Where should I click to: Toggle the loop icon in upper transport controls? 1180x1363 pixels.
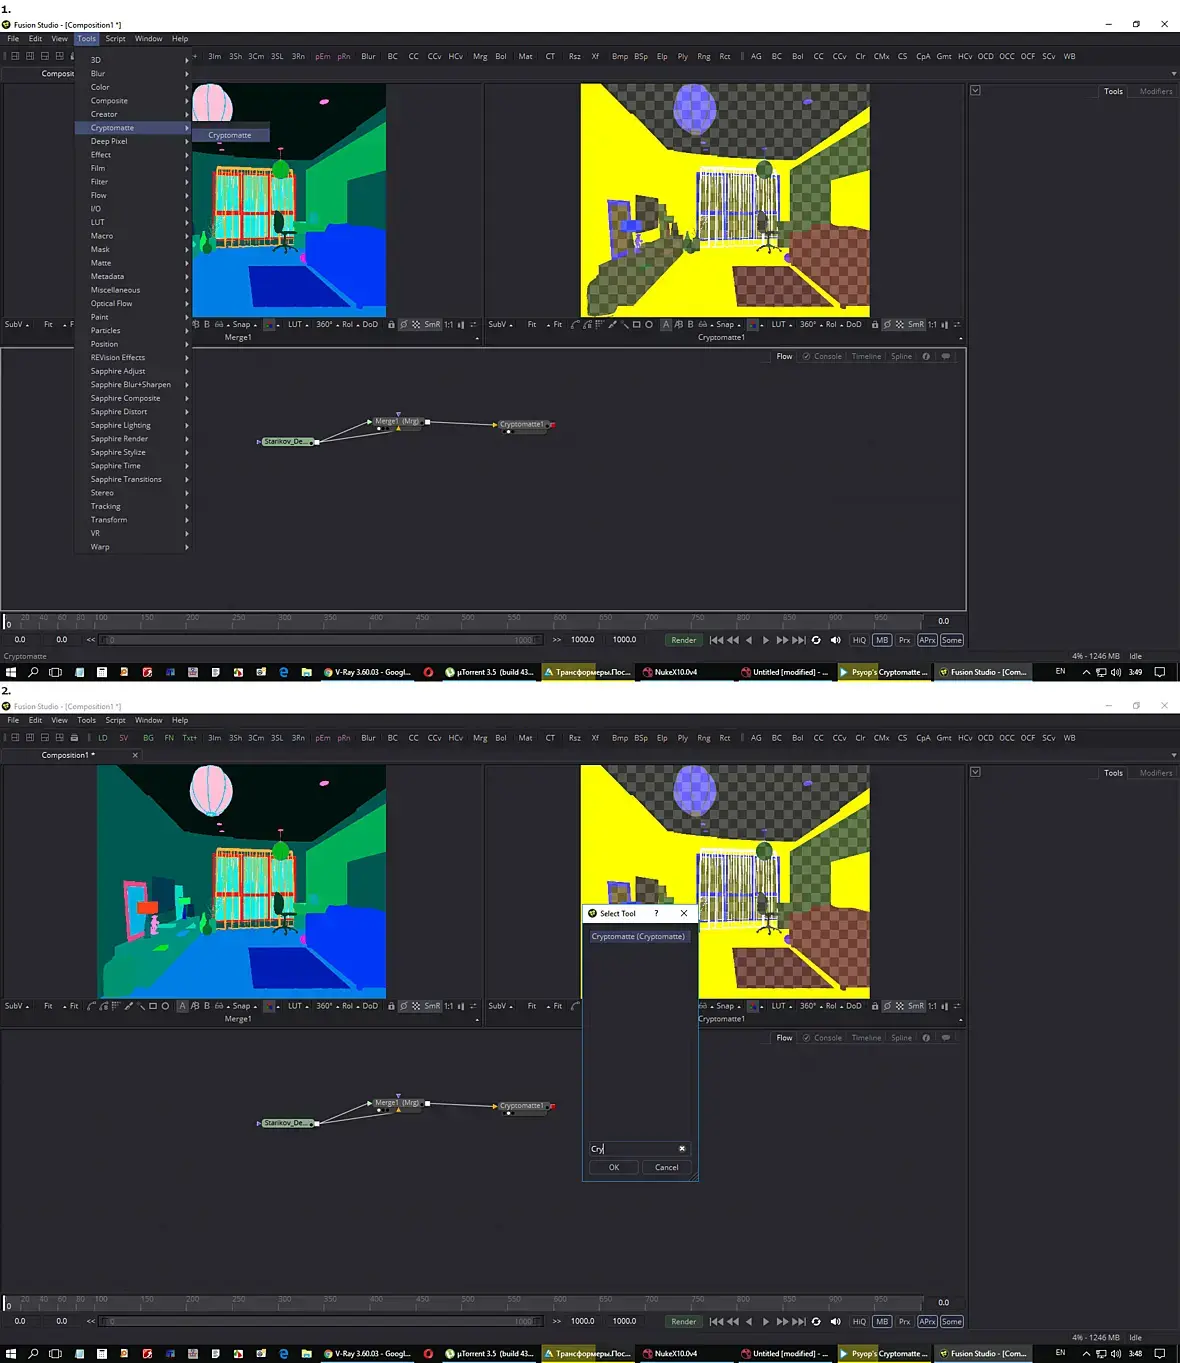pos(816,640)
